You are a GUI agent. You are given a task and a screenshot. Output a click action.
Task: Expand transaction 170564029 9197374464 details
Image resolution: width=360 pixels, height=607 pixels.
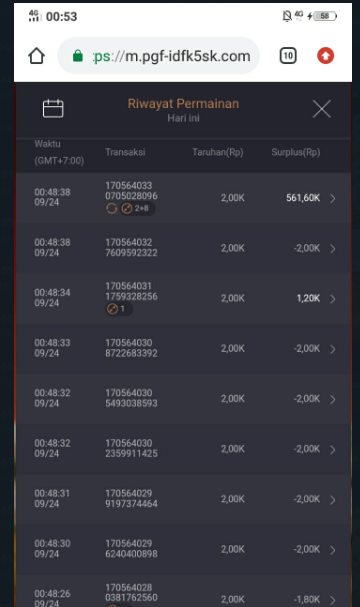pos(333,500)
